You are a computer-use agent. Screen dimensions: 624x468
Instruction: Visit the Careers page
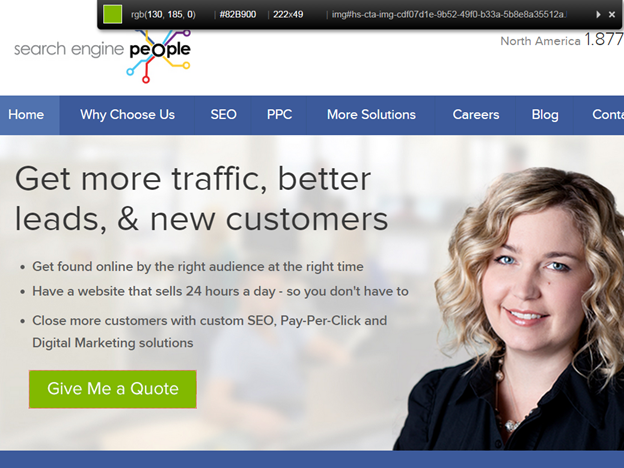point(476,115)
